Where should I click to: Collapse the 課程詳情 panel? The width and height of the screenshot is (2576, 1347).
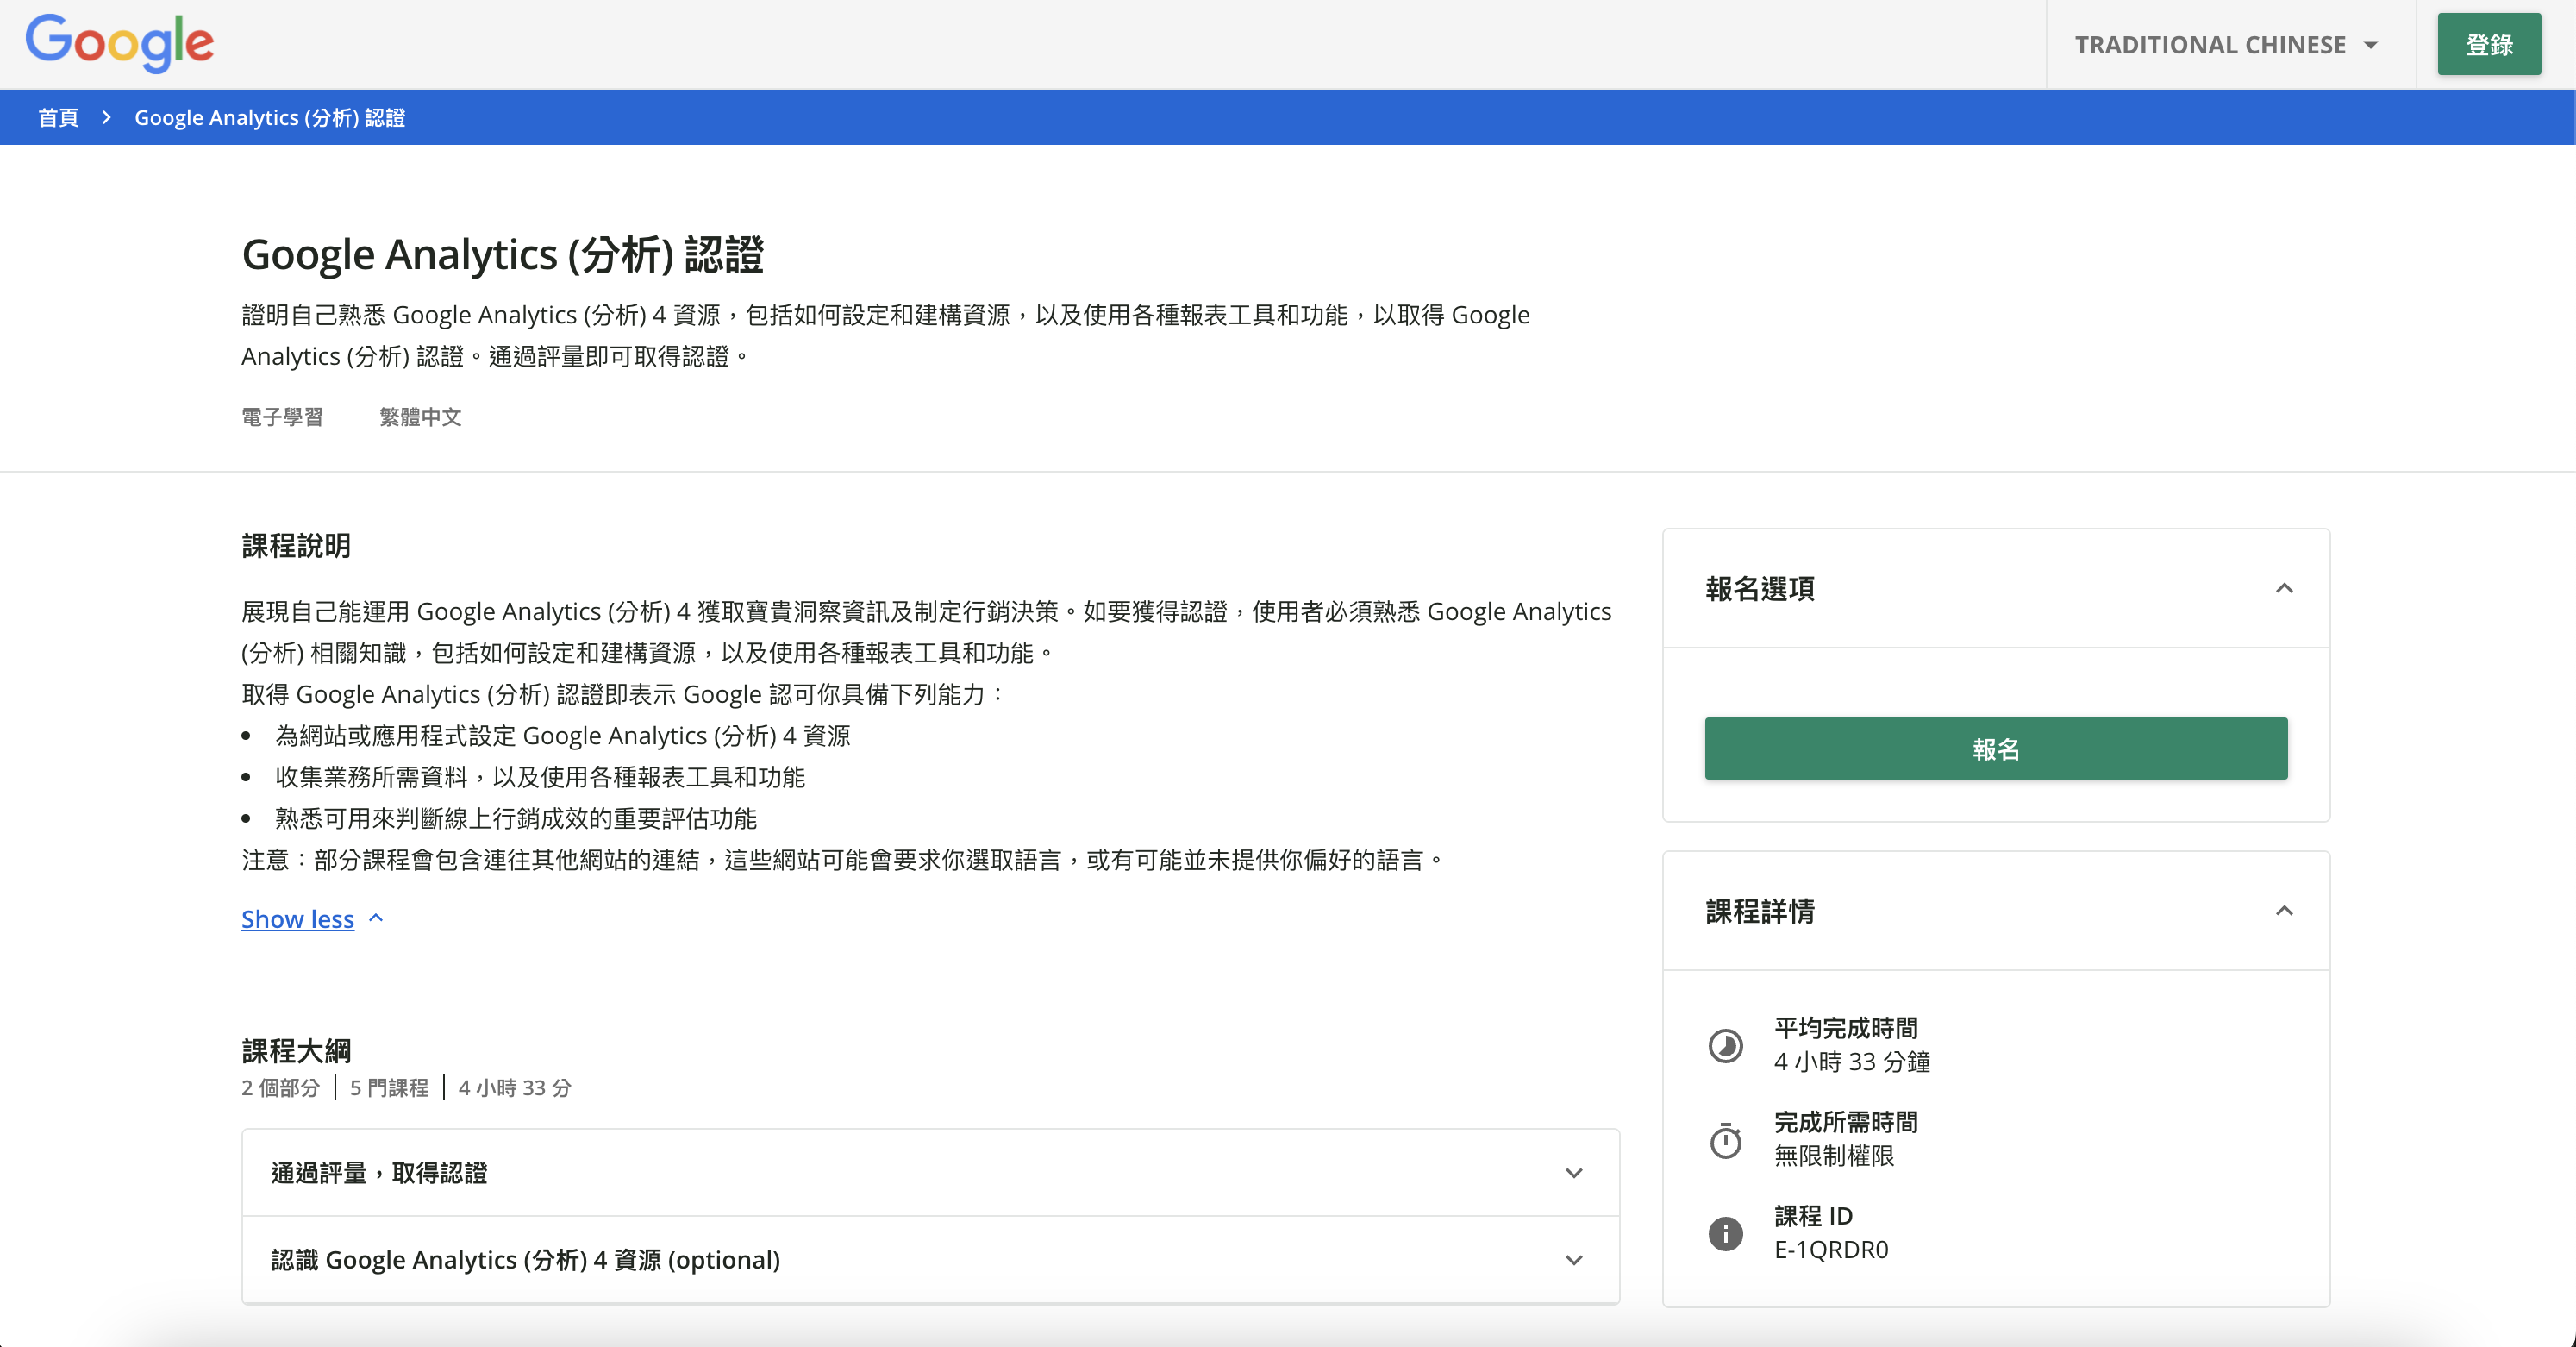click(2283, 911)
